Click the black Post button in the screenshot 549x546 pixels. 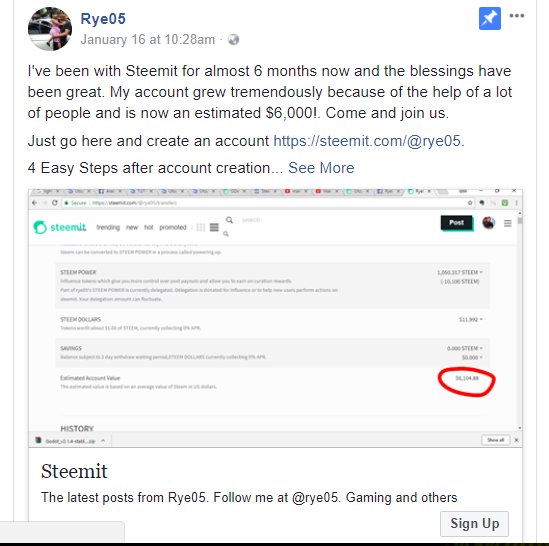456,223
